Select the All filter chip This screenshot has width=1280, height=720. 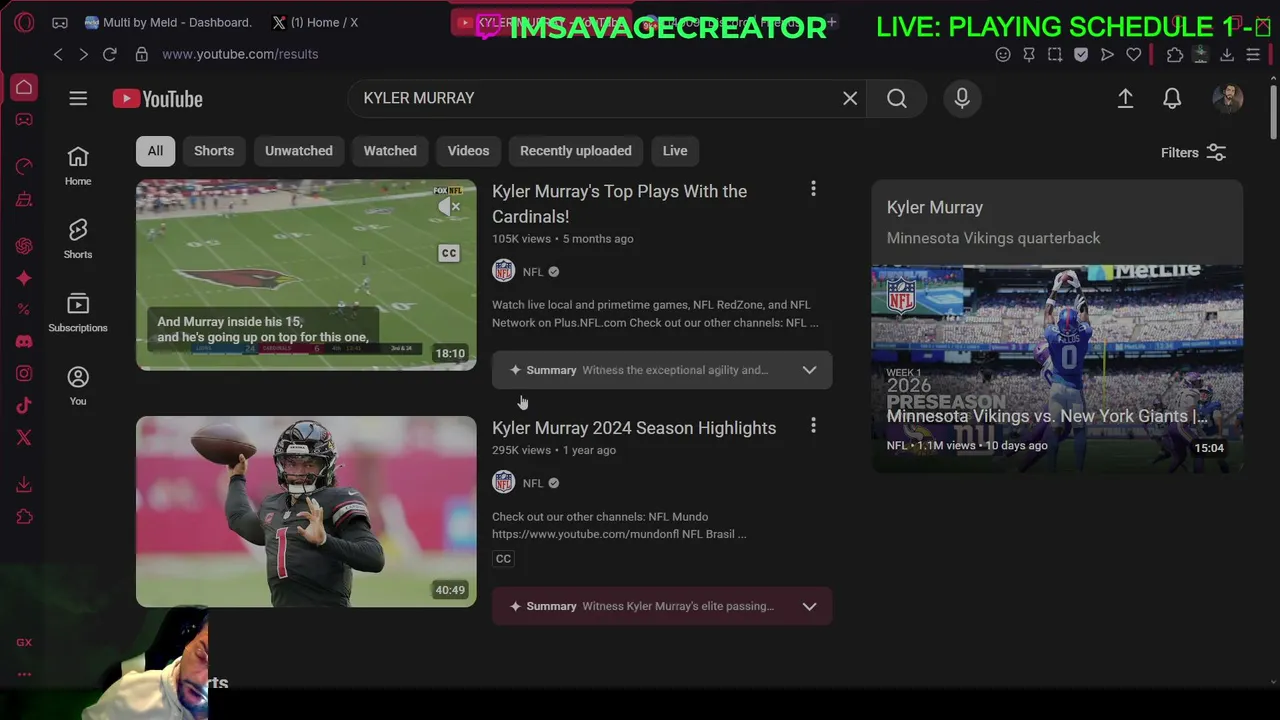point(155,151)
